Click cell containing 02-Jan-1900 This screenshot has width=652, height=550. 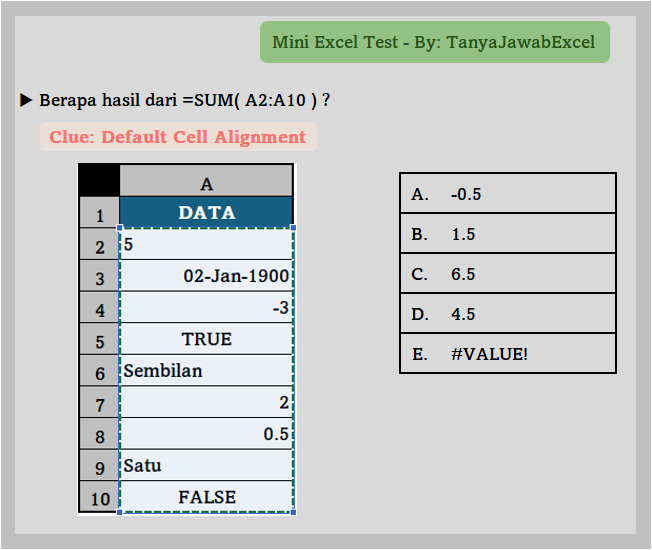pos(206,275)
